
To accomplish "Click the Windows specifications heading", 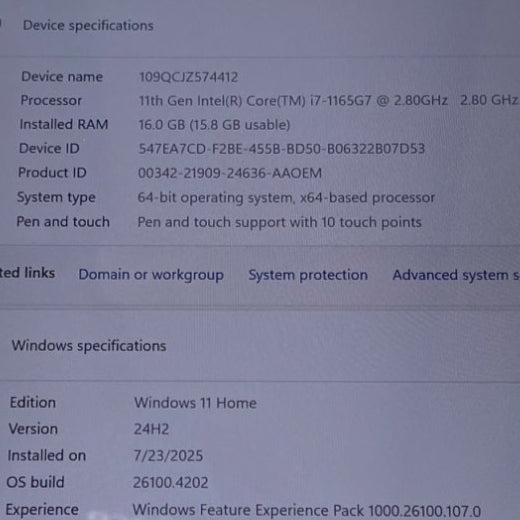I will coord(89,346).
